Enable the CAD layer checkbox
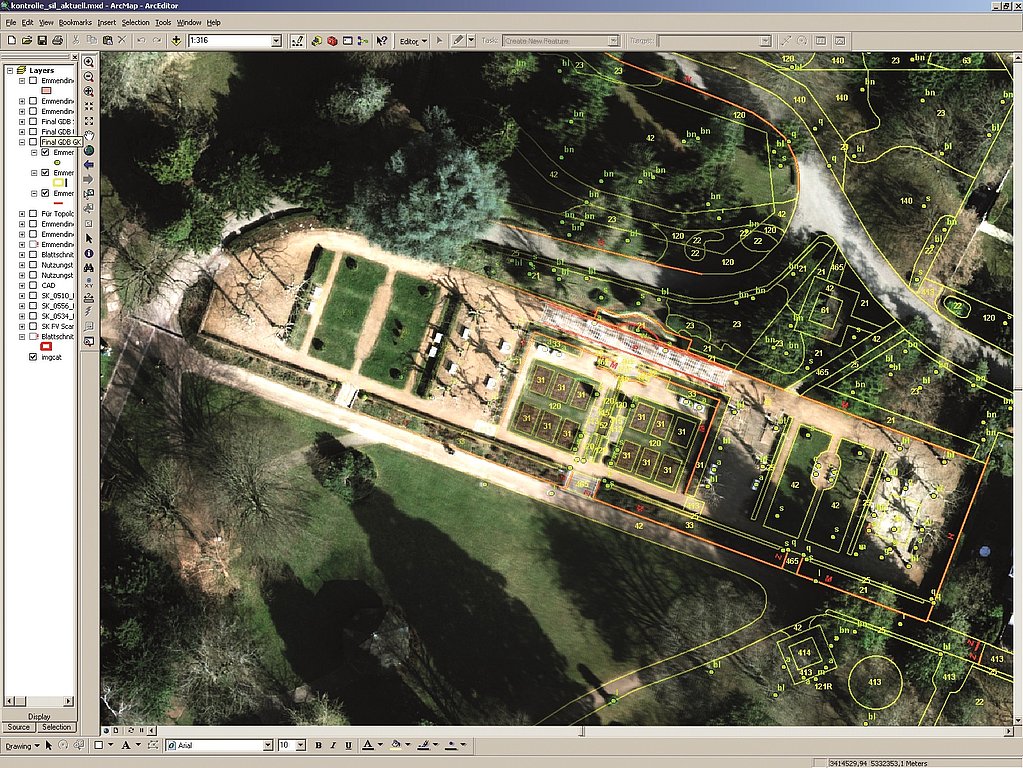The height and width of the screenshot is (768, 1023). [x=33, y=285]
